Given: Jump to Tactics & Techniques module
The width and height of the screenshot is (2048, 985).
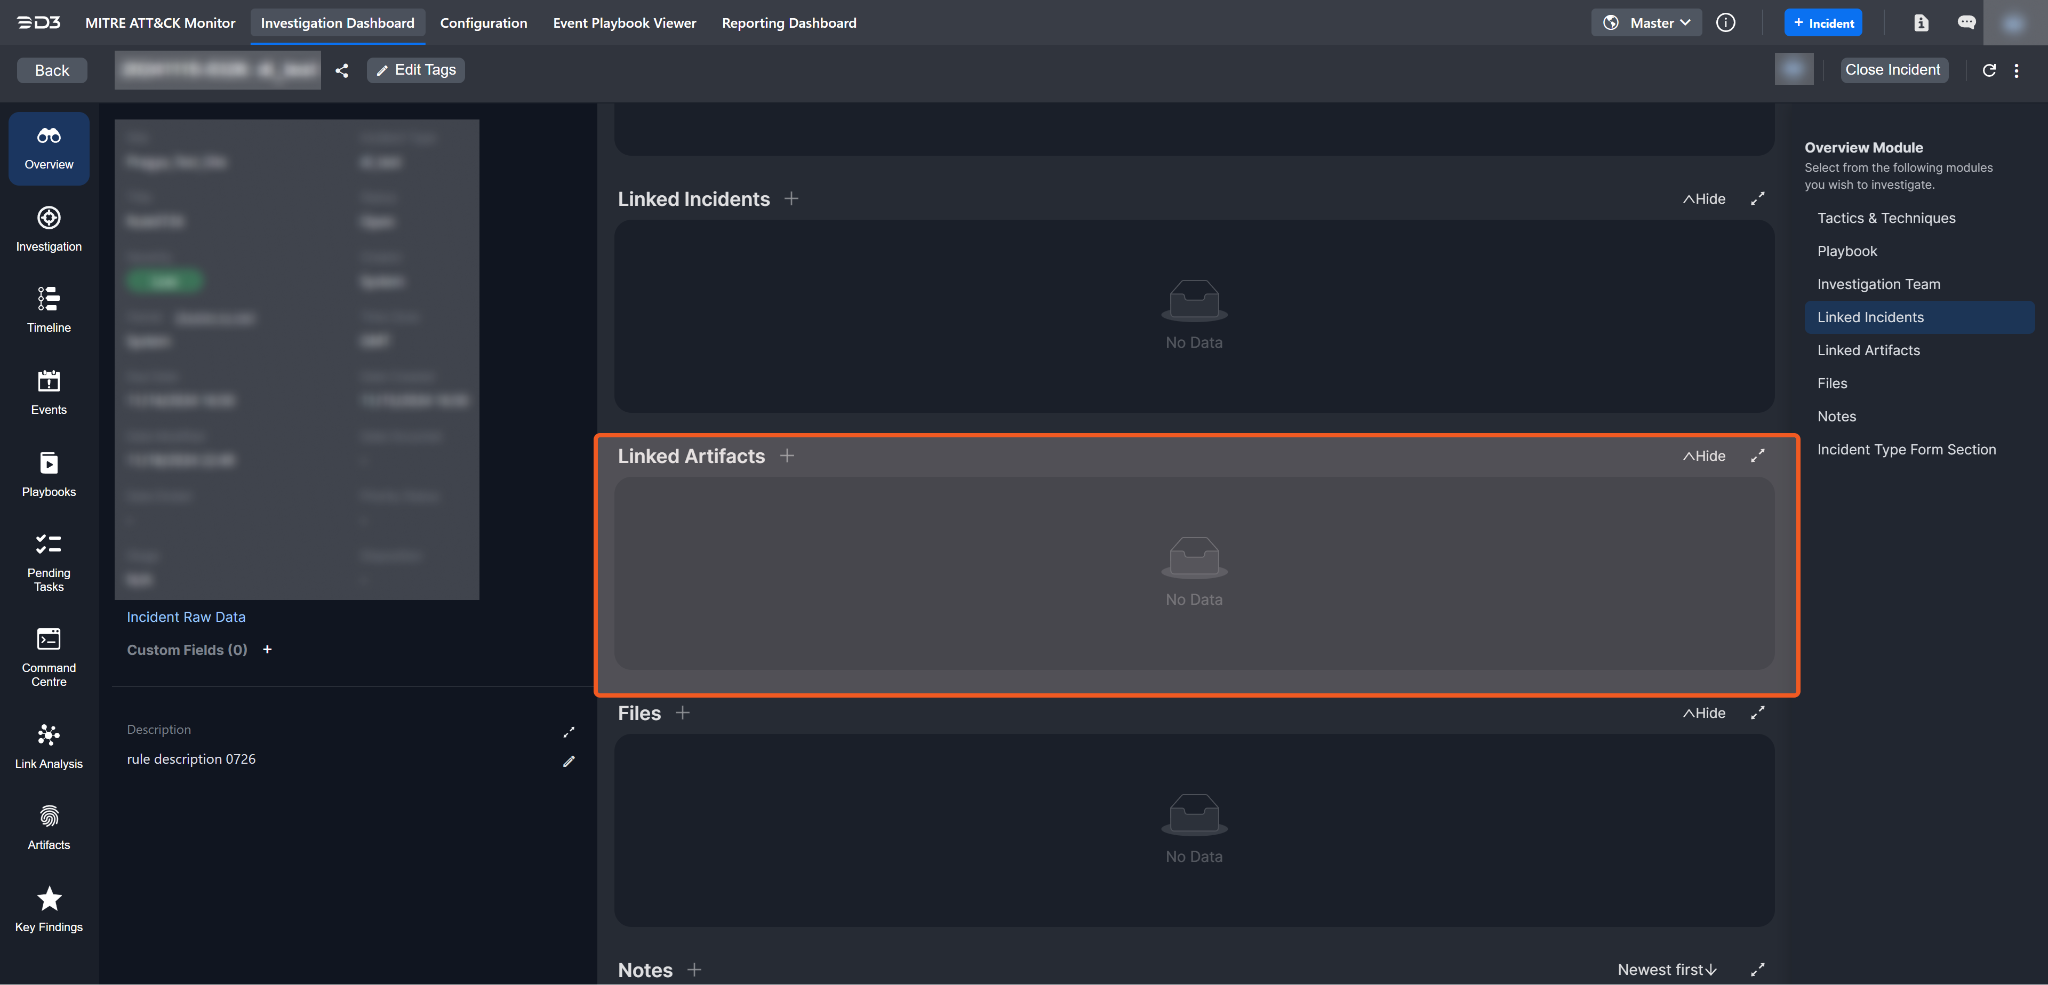Looking at the screenshot, I should tap(1886, 218).
